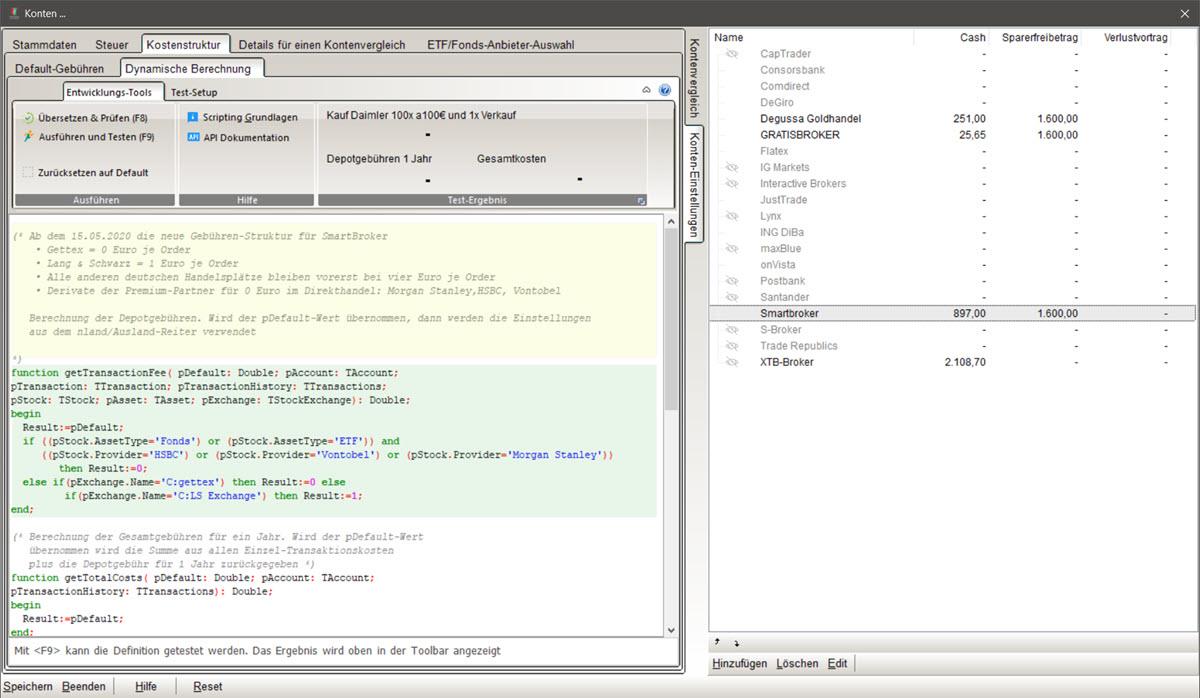Select the Degussa Goldhandel row
Viewport: 1200px width, 698px height.
point(952,119)
